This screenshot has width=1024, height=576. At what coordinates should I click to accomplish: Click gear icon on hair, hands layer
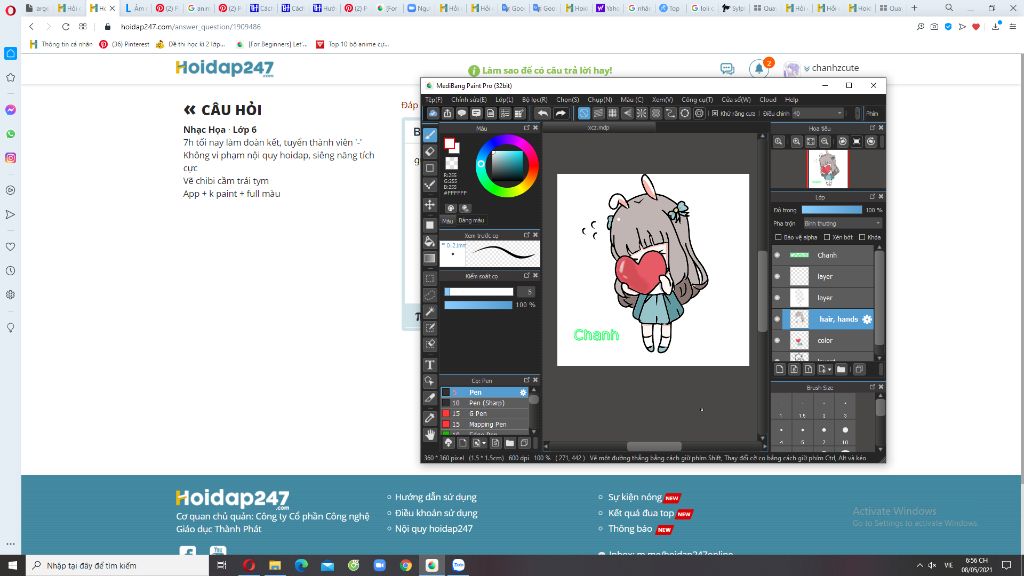click(867, 319)
